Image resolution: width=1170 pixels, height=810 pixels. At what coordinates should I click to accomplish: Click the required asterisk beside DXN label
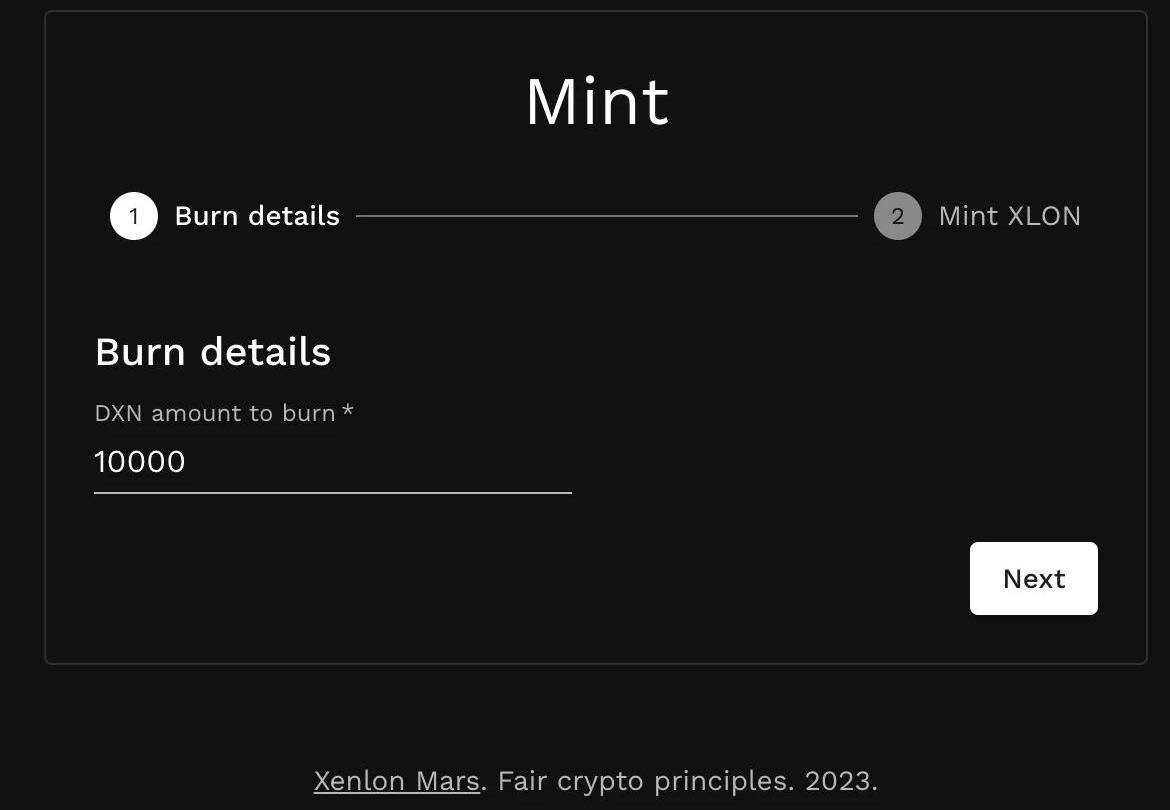point(348,411)
